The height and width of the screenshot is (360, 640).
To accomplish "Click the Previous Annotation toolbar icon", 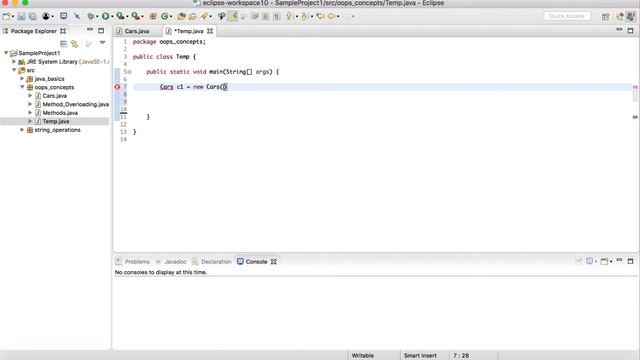I will (304, 16).
